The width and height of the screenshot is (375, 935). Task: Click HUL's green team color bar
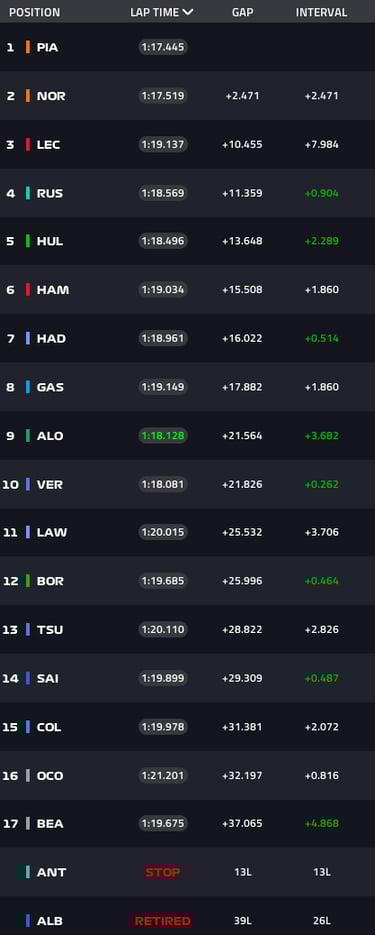pos(27,241)
